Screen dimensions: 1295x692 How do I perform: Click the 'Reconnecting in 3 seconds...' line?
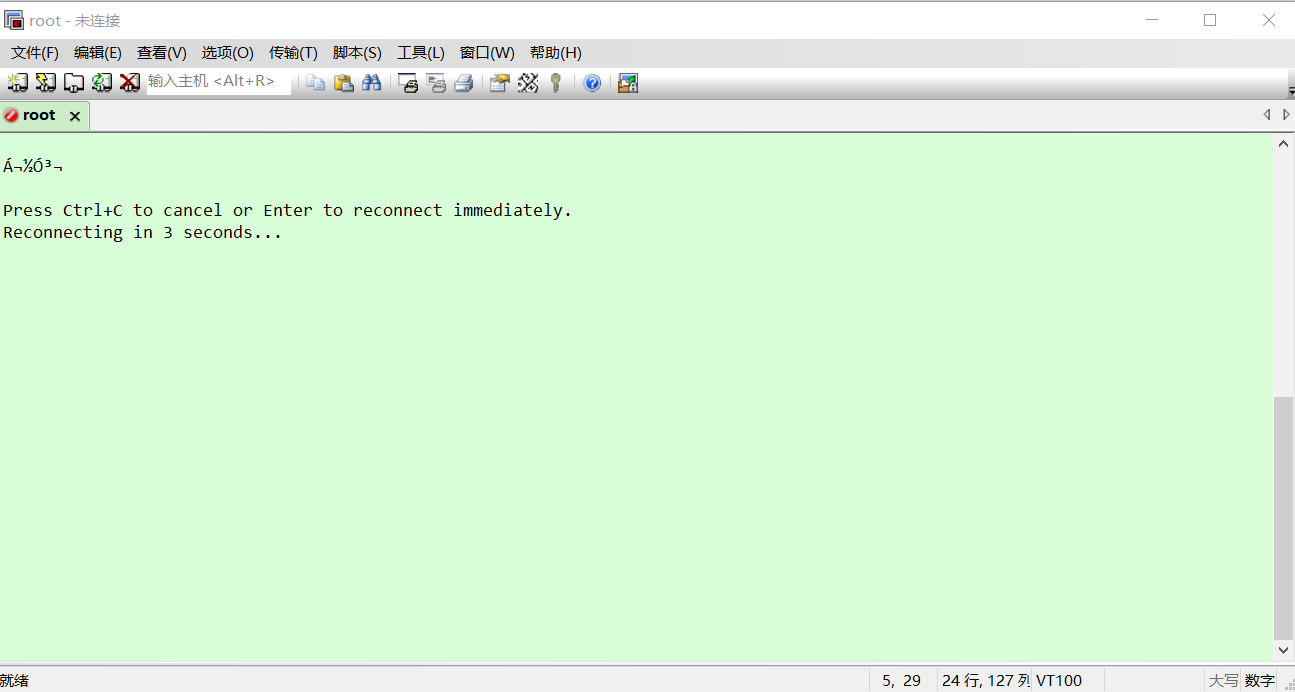142,232
